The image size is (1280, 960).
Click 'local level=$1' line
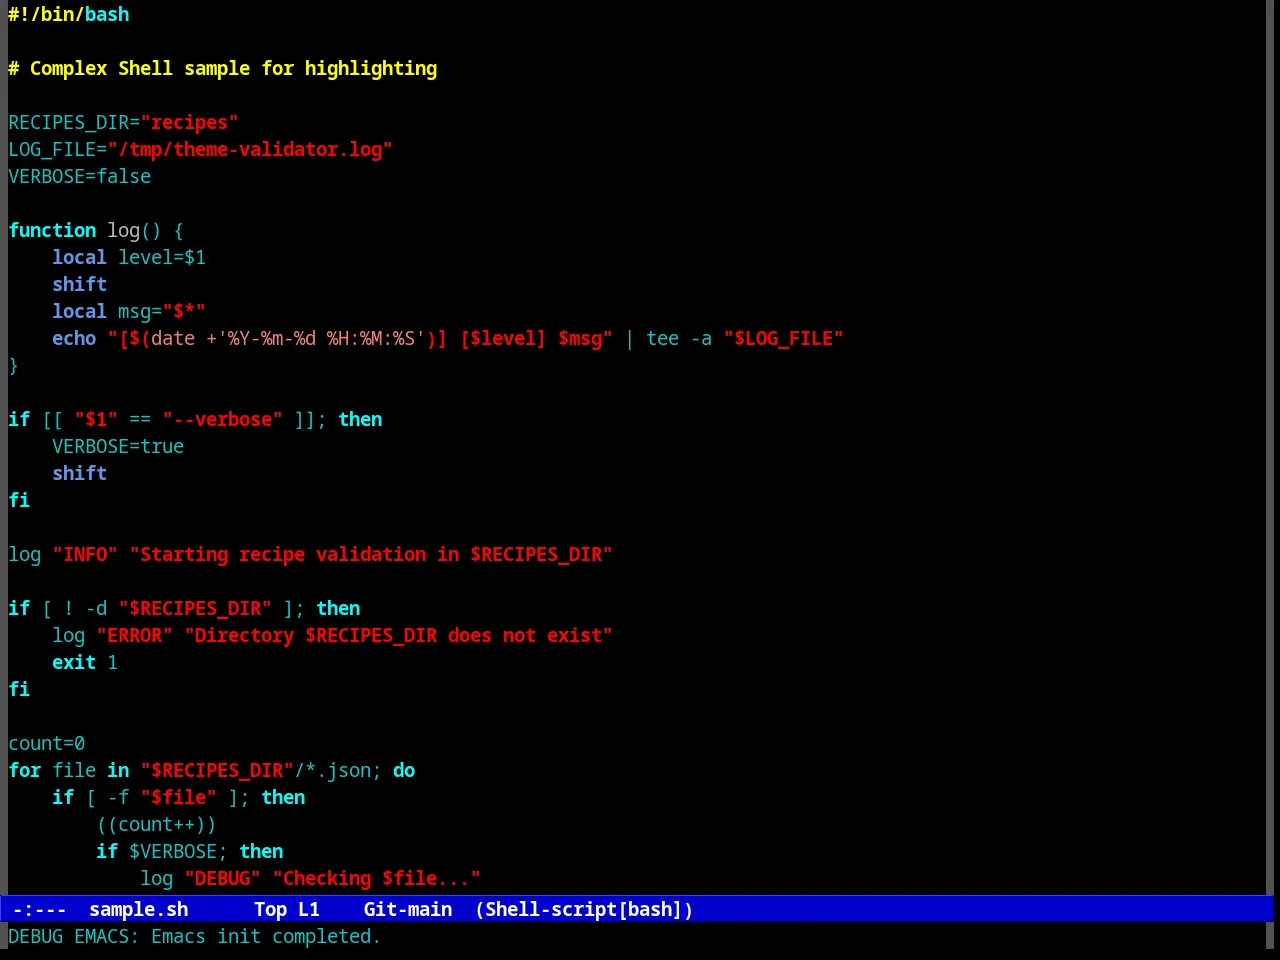click(x=129, y=257)
